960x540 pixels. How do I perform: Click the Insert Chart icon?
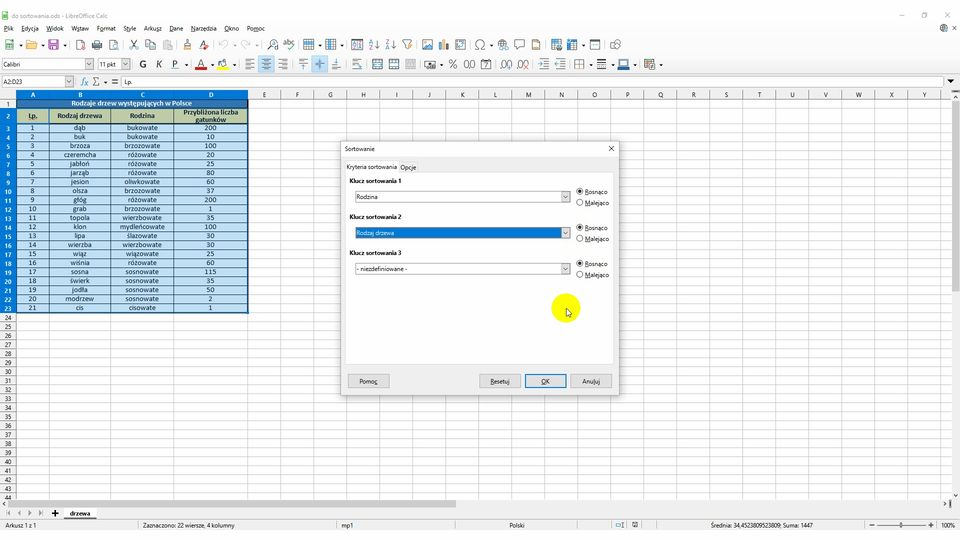[x=443, y=45]
